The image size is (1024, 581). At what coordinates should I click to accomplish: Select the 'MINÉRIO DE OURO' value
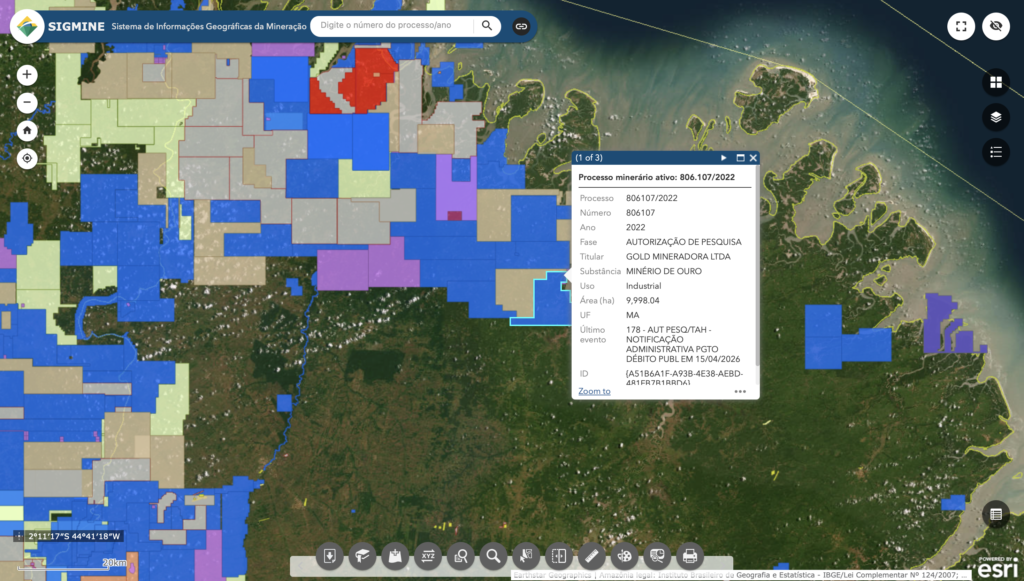pyautogui.click(x=664, y=271)
